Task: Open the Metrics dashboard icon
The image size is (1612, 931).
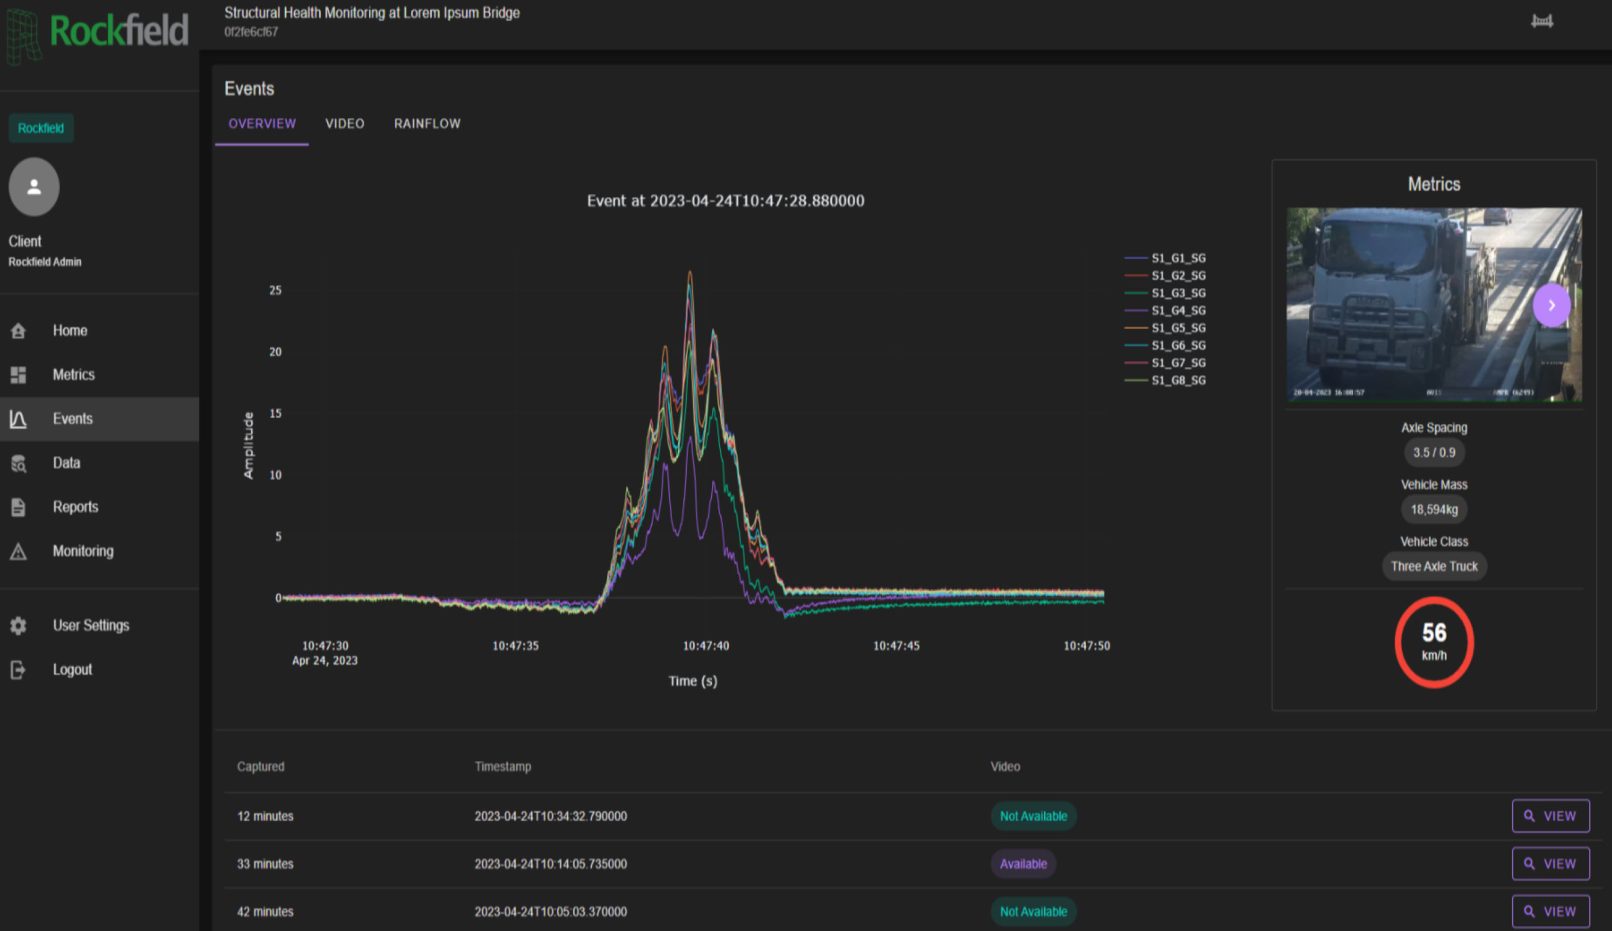Action: pyautogui.click(x=18, y=375)
